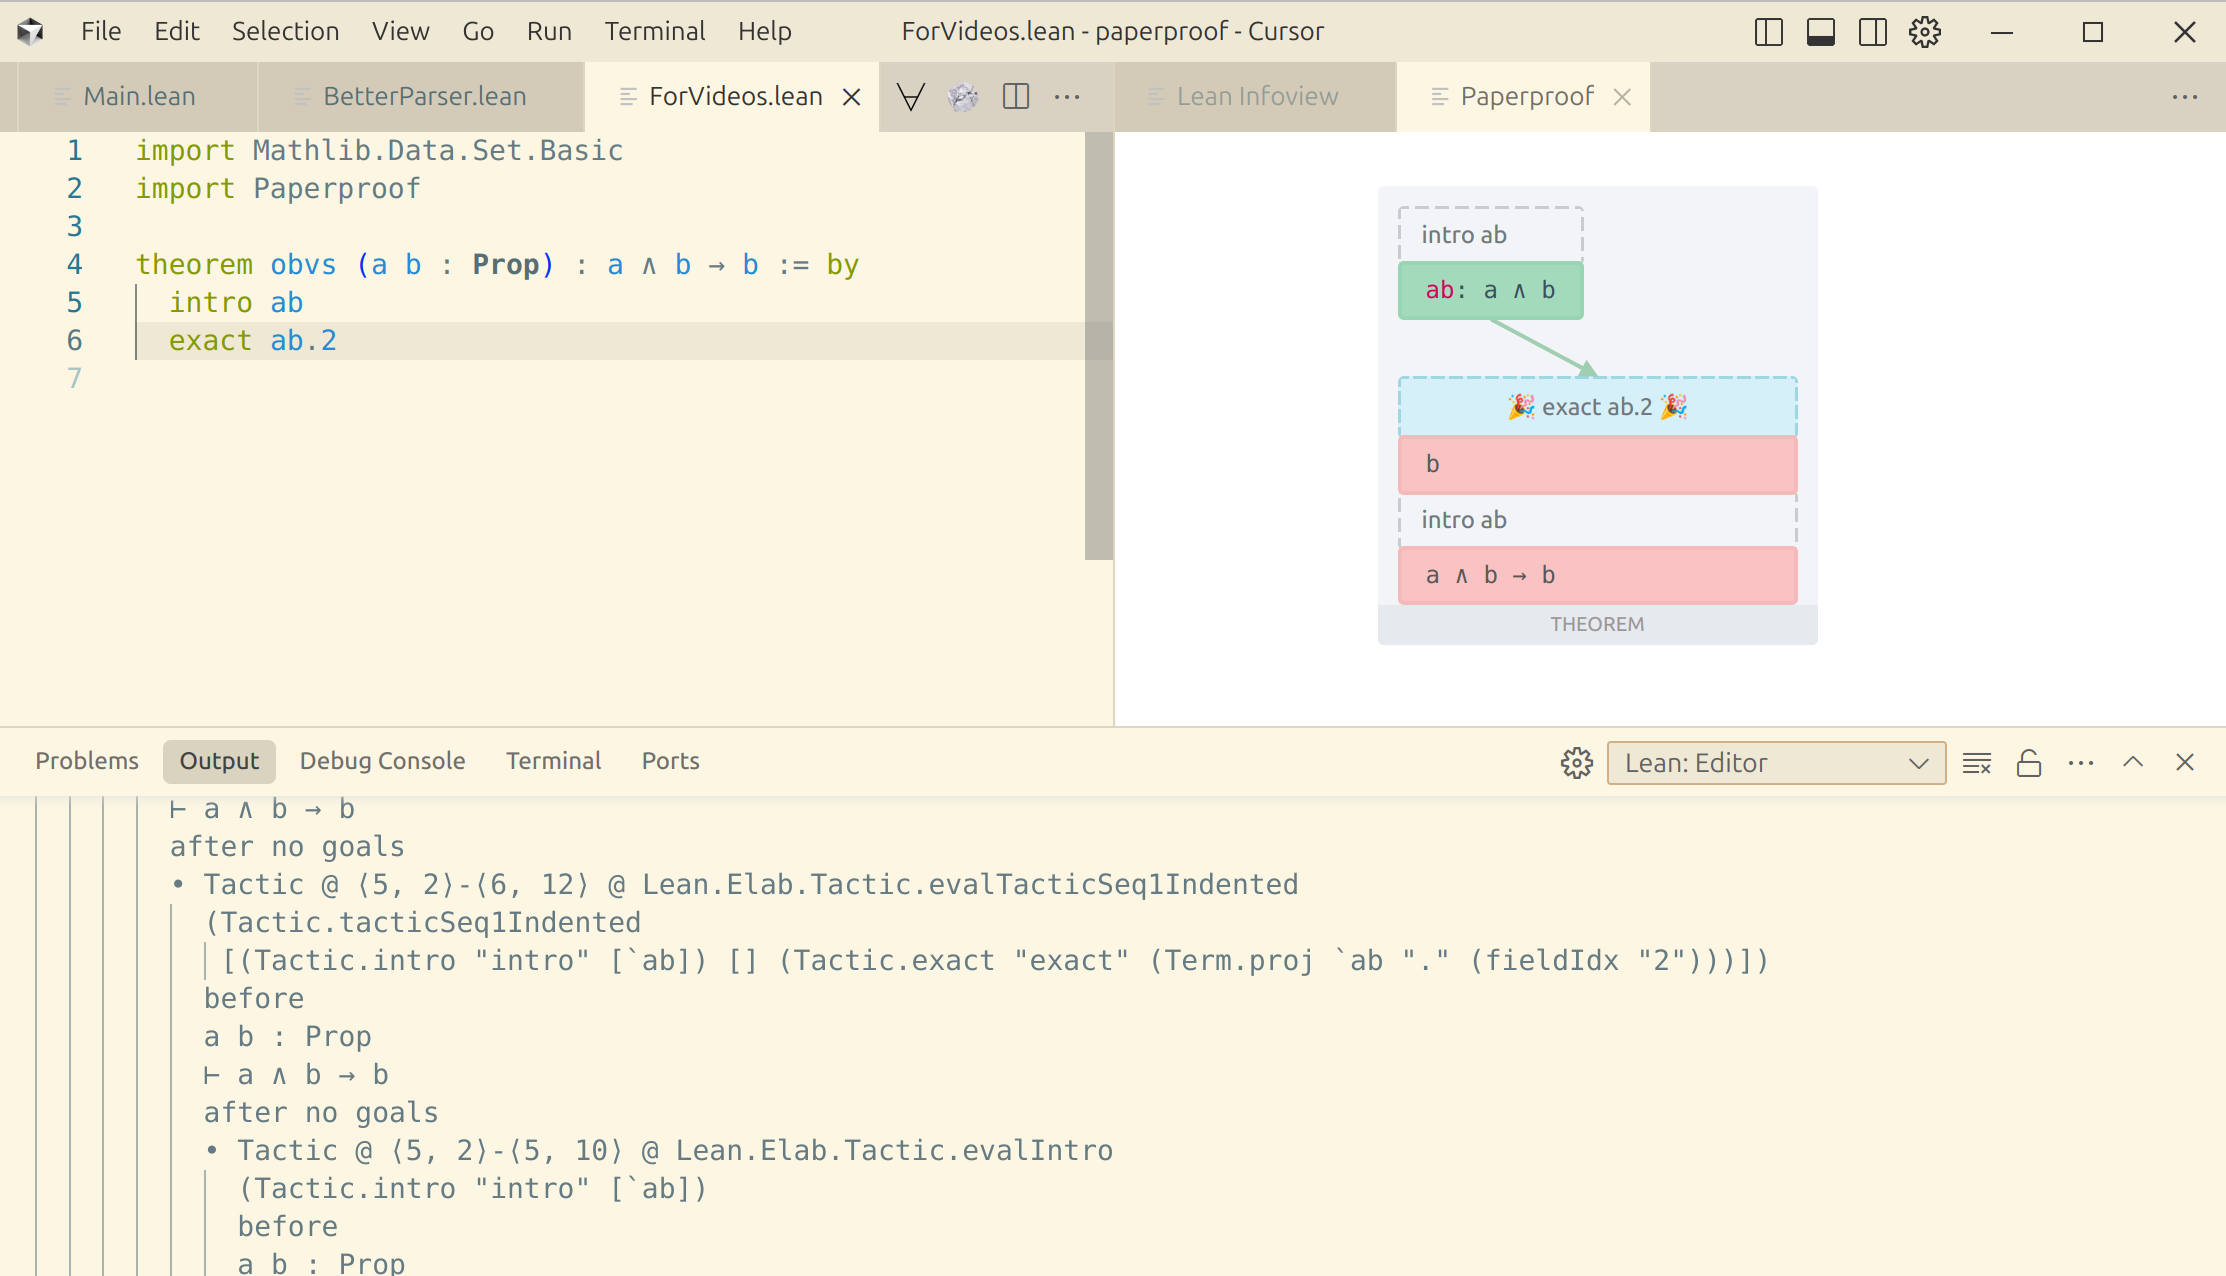This screenshot has width=2226, height=1276.
Task: Click the output panel settings gear icon
Action: tap(1576, 763)
